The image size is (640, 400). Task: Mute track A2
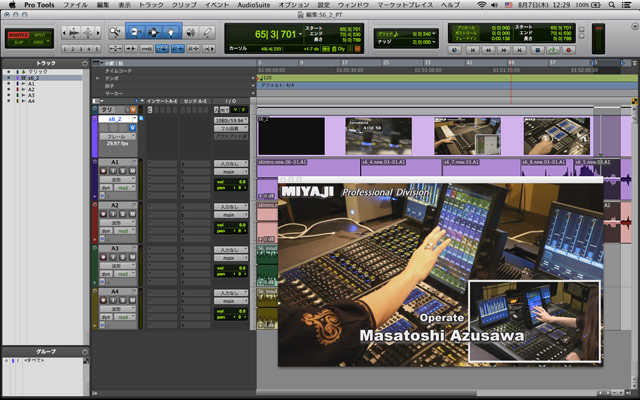click(132, 214)
